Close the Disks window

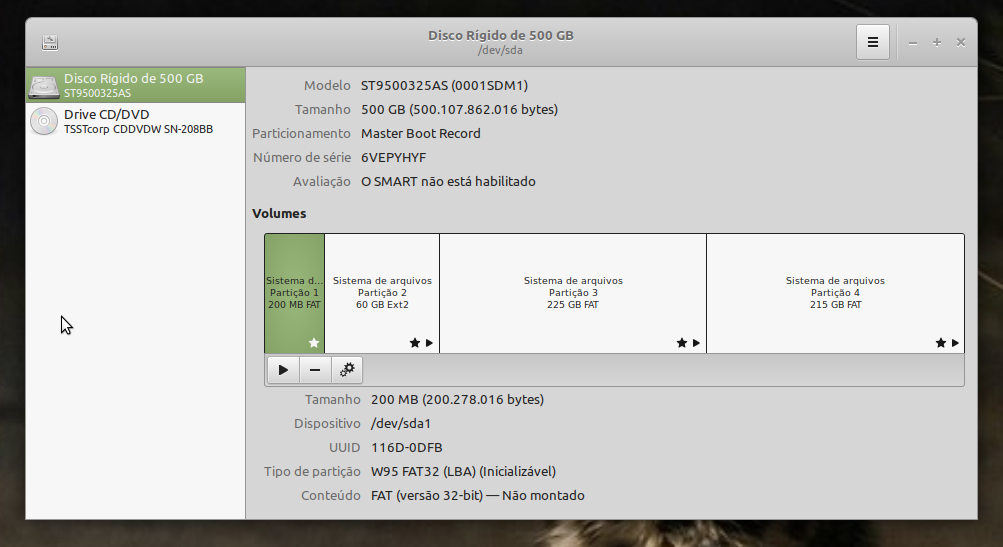(x=960, y=42)
